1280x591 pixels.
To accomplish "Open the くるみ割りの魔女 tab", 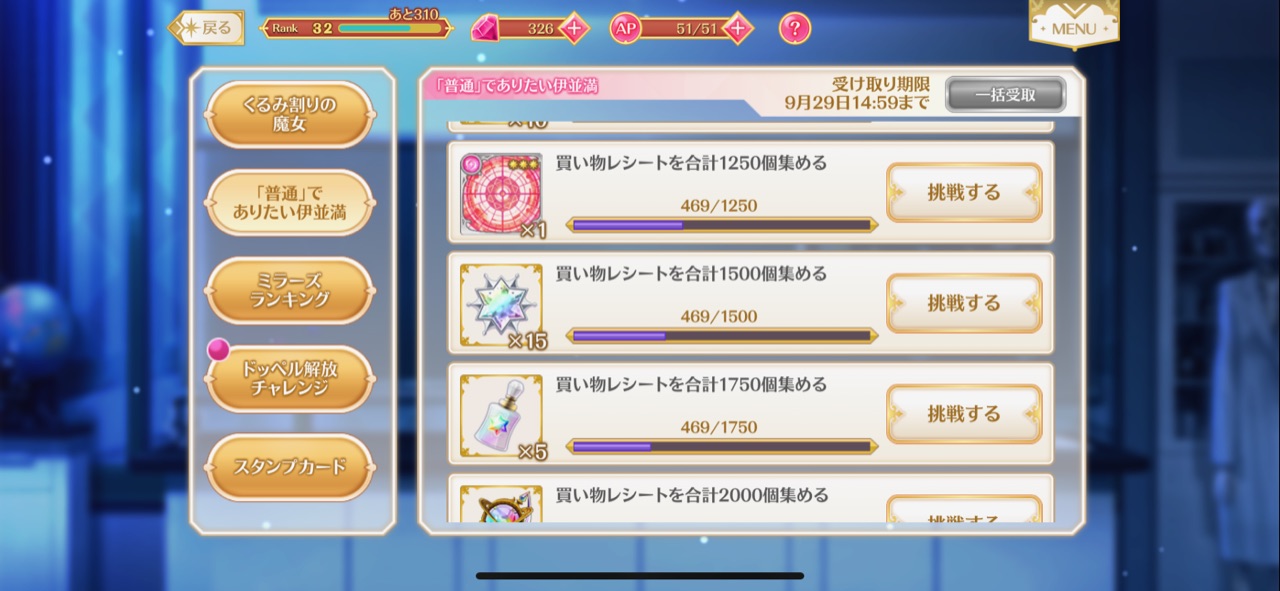I will 289,115.
